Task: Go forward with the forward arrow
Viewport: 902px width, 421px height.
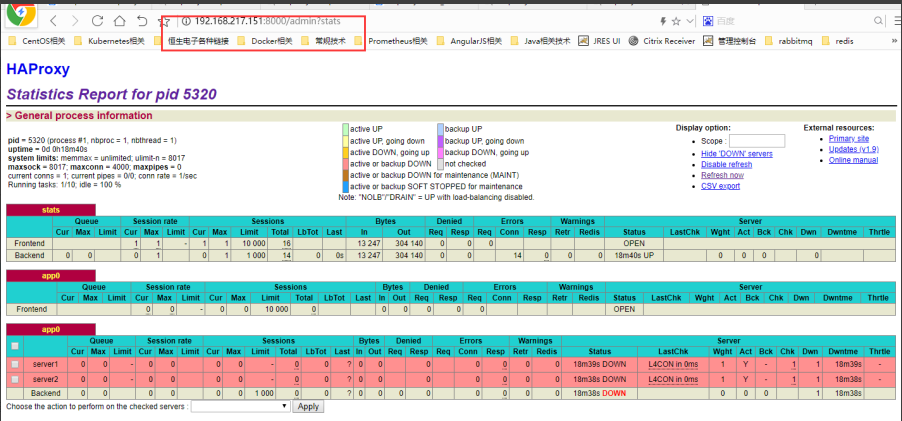Action: click(x=75, y=21)
